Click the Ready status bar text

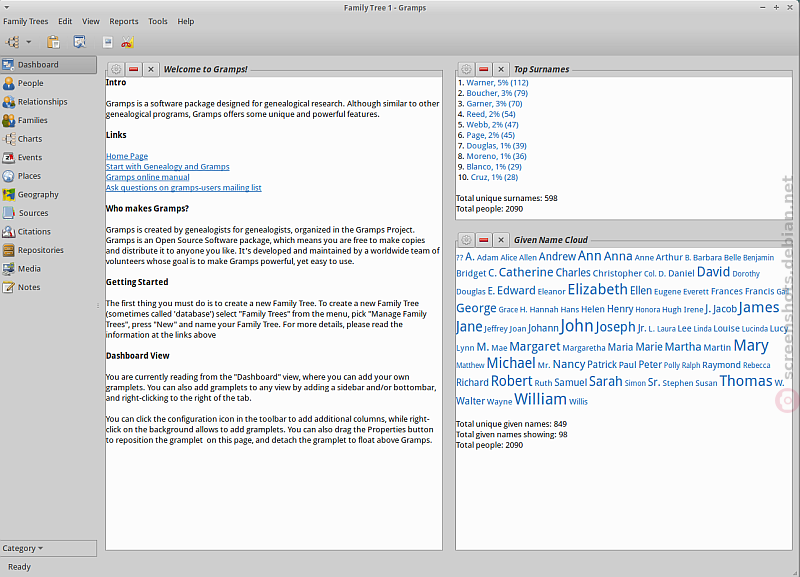click(x=19, y=567)
